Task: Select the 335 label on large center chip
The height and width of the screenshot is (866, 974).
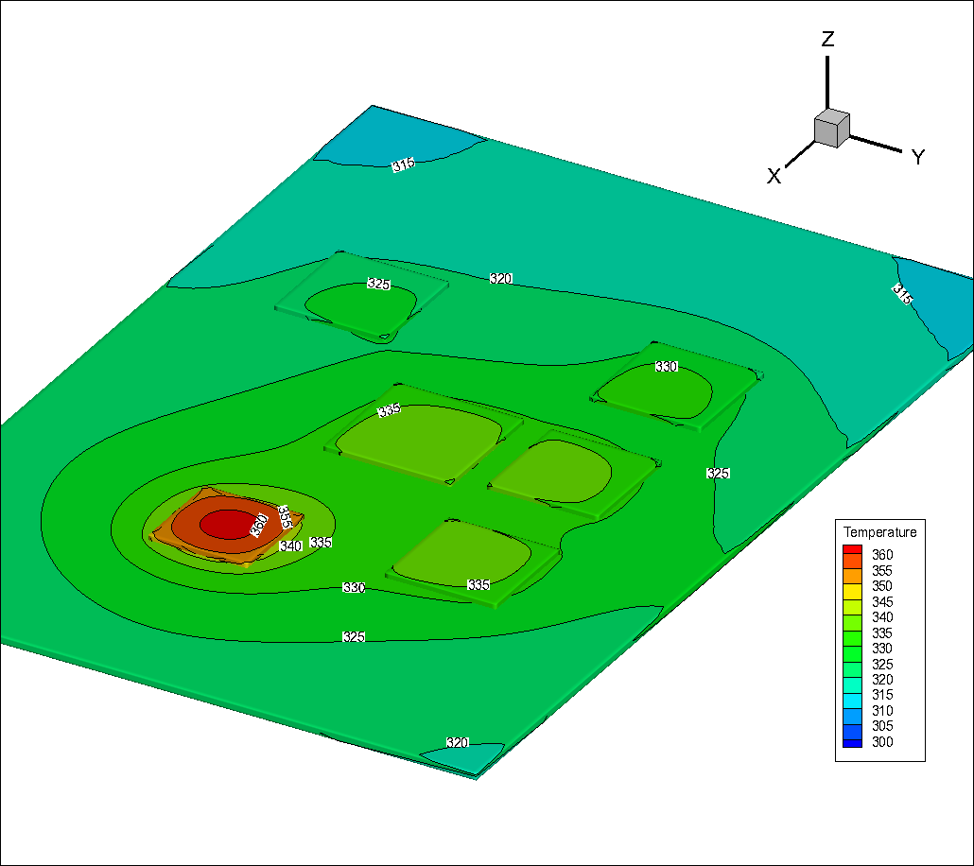Action: tap(389, 411)
